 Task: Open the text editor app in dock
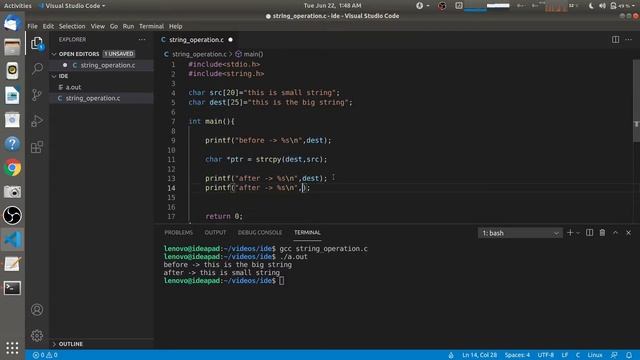(12, 264)
